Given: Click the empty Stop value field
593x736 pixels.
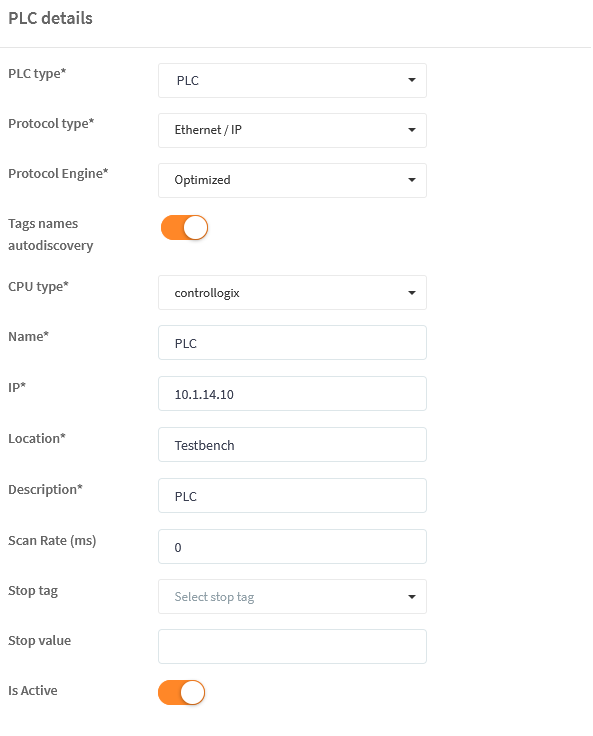Looking at the screenshot, I should [x=292, y=647].
